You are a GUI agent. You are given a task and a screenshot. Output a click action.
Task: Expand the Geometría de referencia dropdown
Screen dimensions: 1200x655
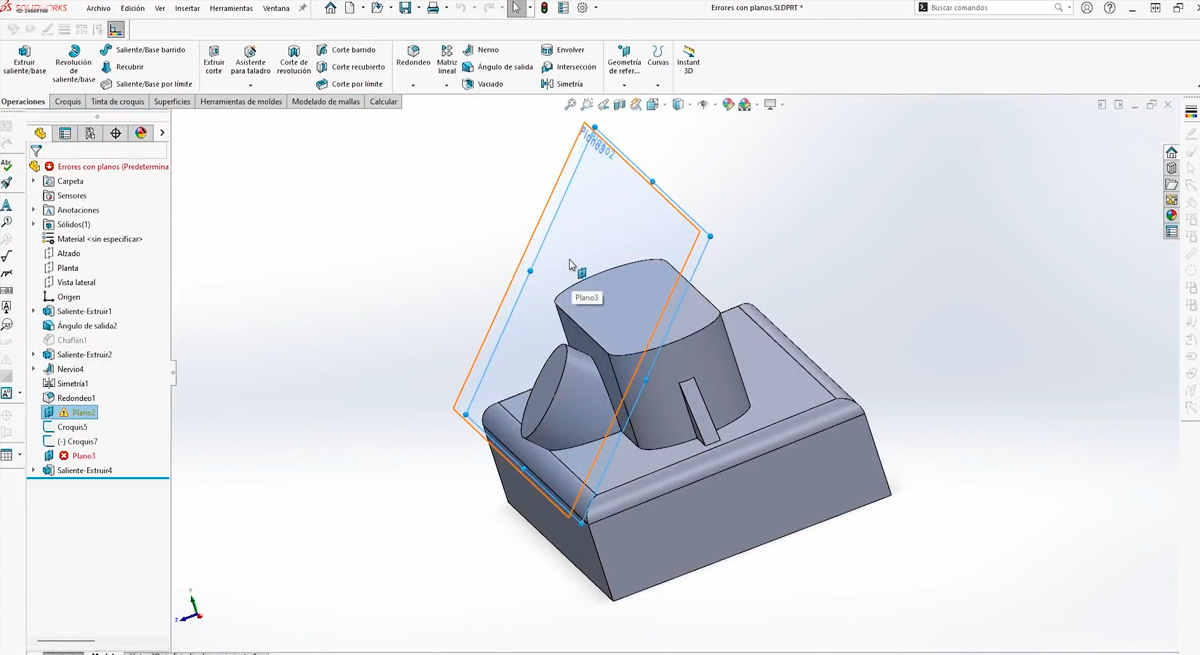click(x=624, y=85)
